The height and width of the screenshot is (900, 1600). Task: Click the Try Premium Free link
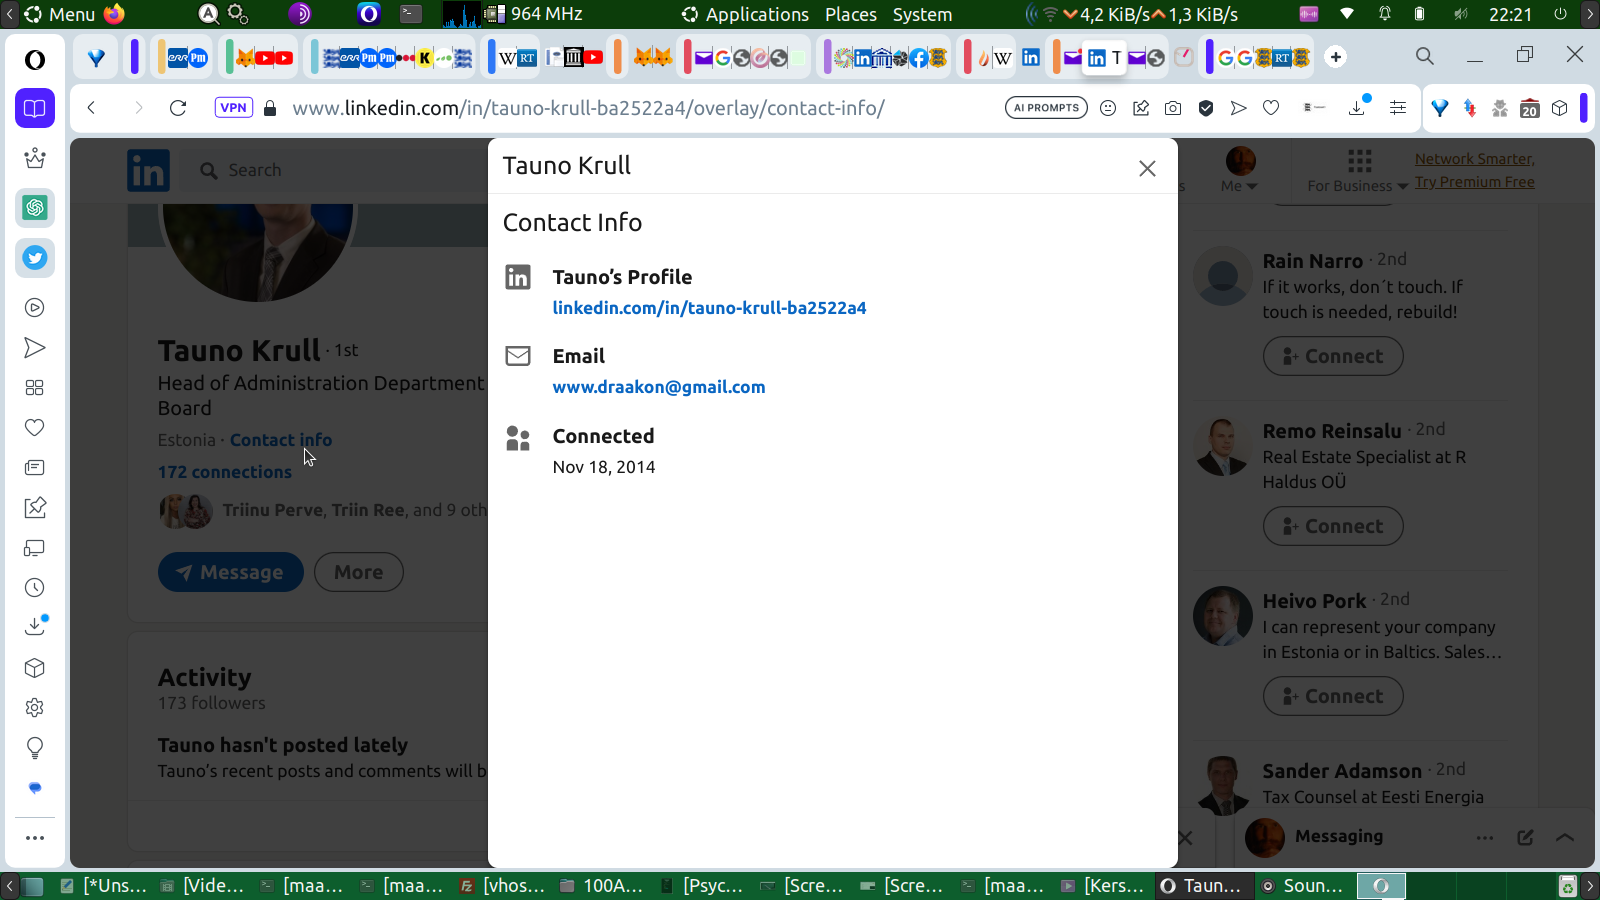tap(1474, 182)
